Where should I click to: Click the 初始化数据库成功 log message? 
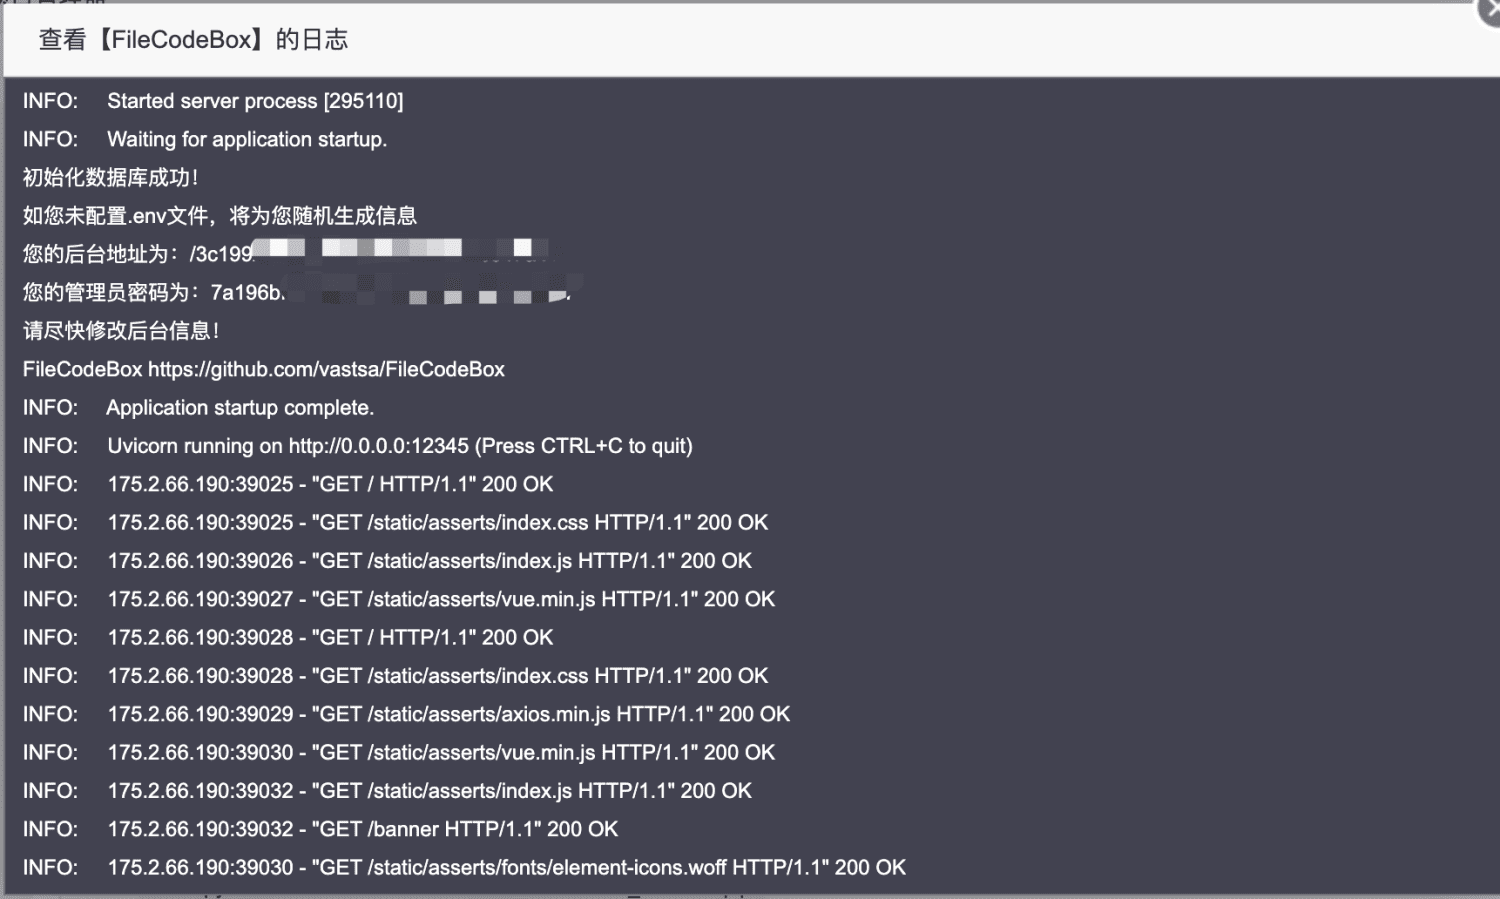click(111, 178)
